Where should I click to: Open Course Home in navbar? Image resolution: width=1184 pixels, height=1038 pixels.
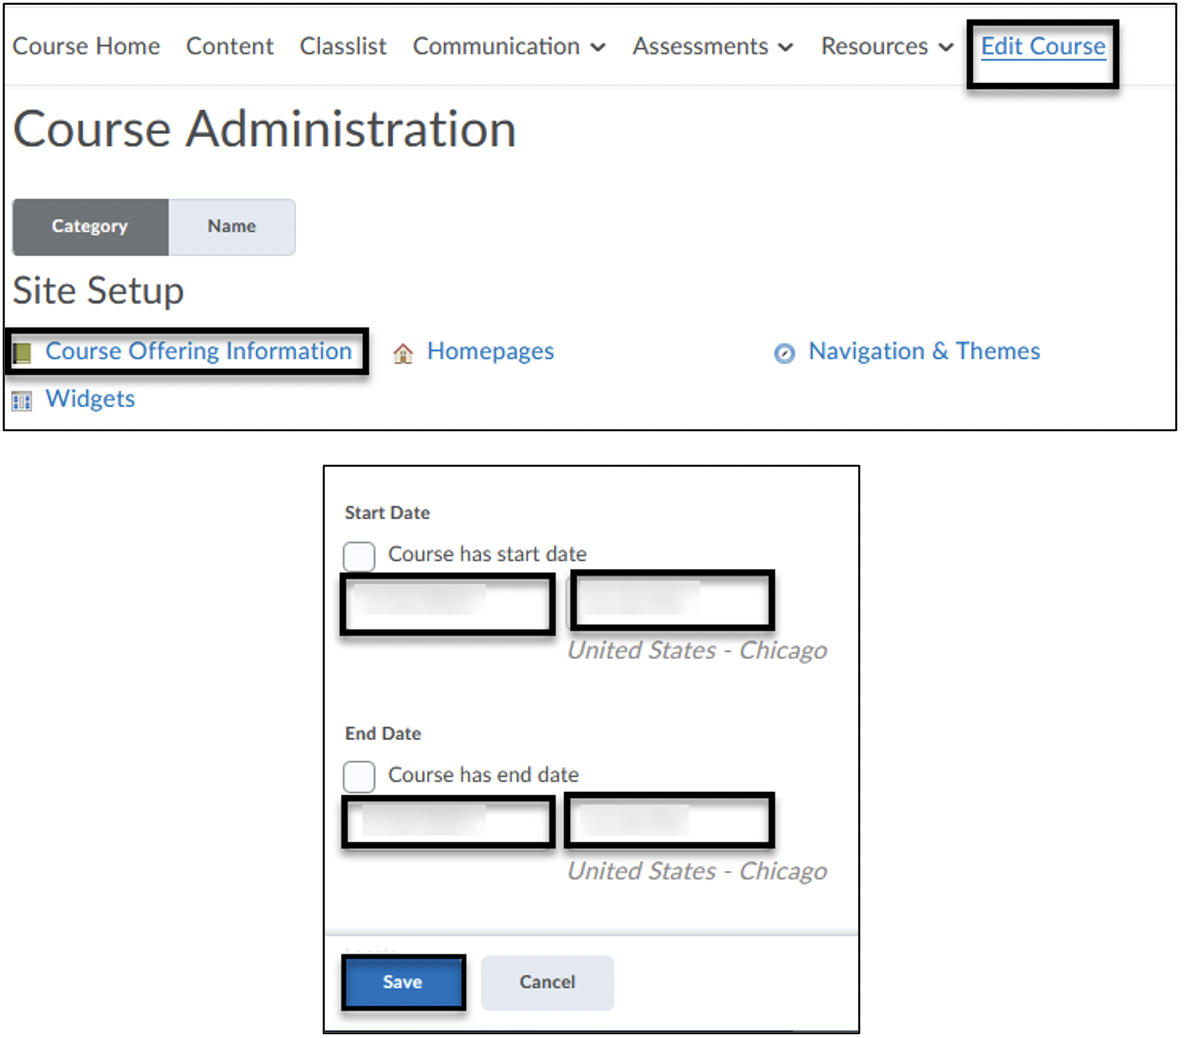pos(86,47)
